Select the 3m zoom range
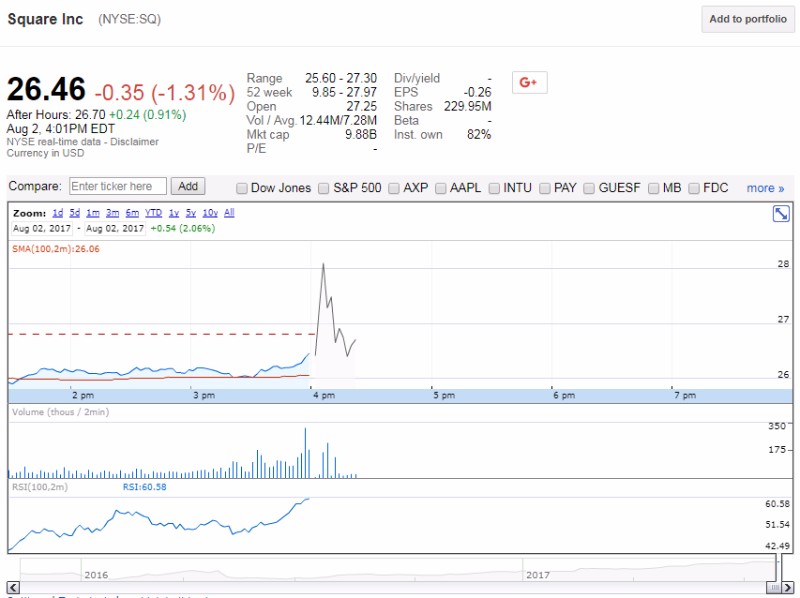Image resolution: width=800 pixels, height=598 pixels. 112,213
